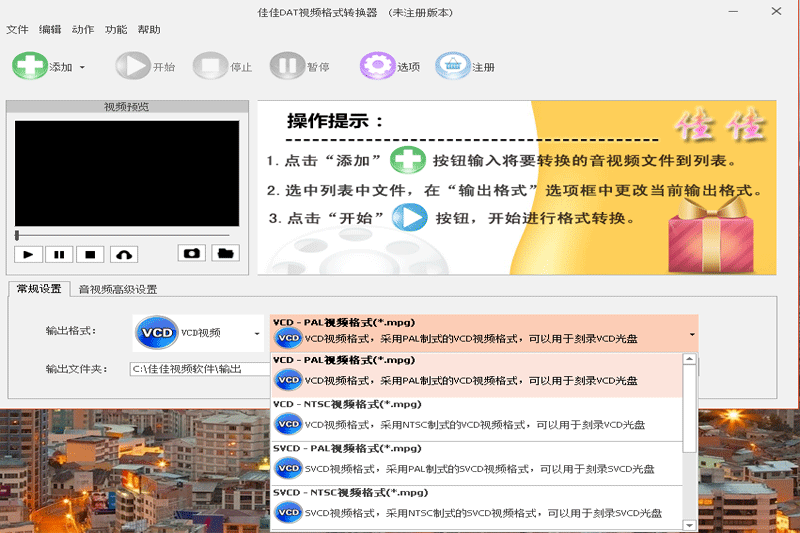Click the 注册 (Register) basket icon
The image size is (800, 533).
452,67
